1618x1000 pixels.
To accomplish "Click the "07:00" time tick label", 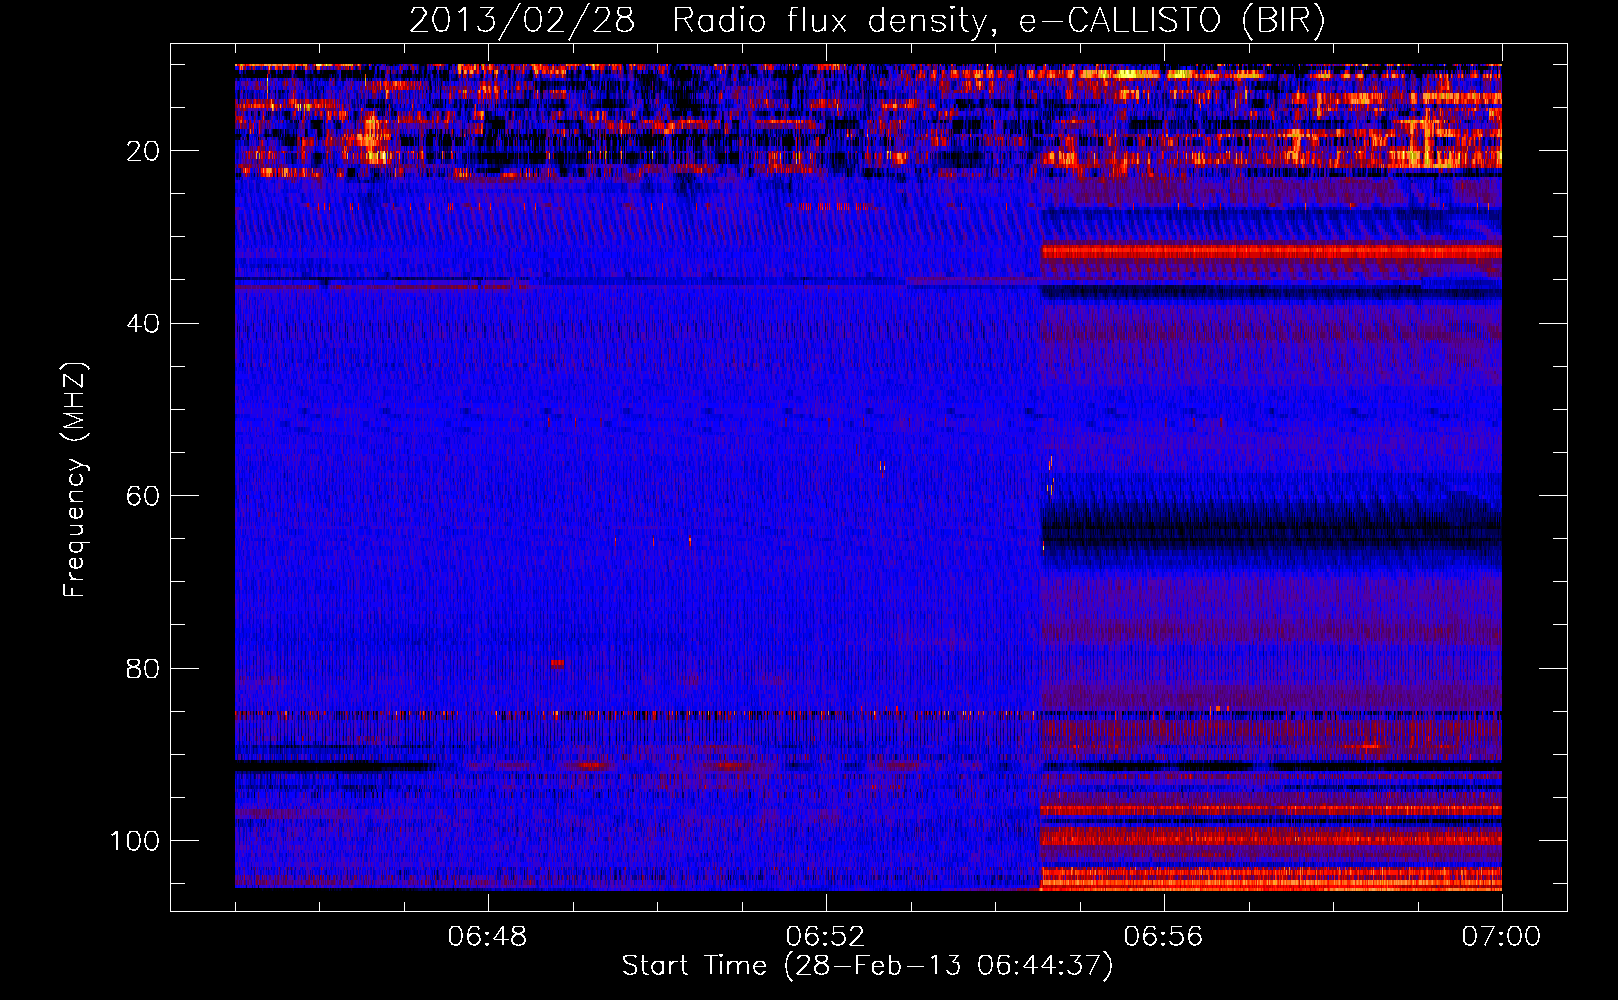I will coord(1501,937).
